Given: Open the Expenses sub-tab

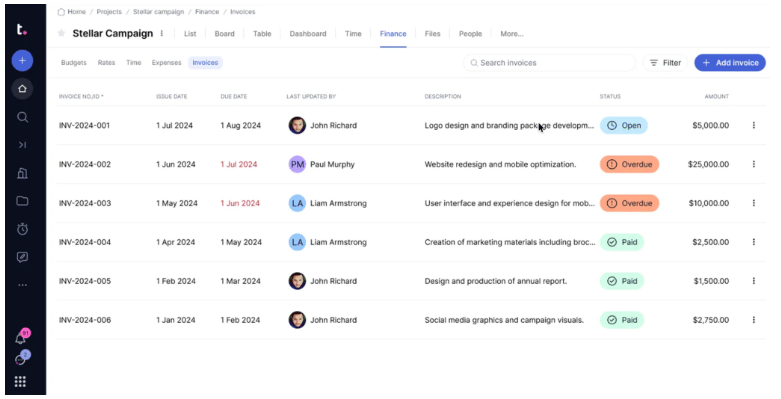Looking at the screenshot, I should 166,63.
